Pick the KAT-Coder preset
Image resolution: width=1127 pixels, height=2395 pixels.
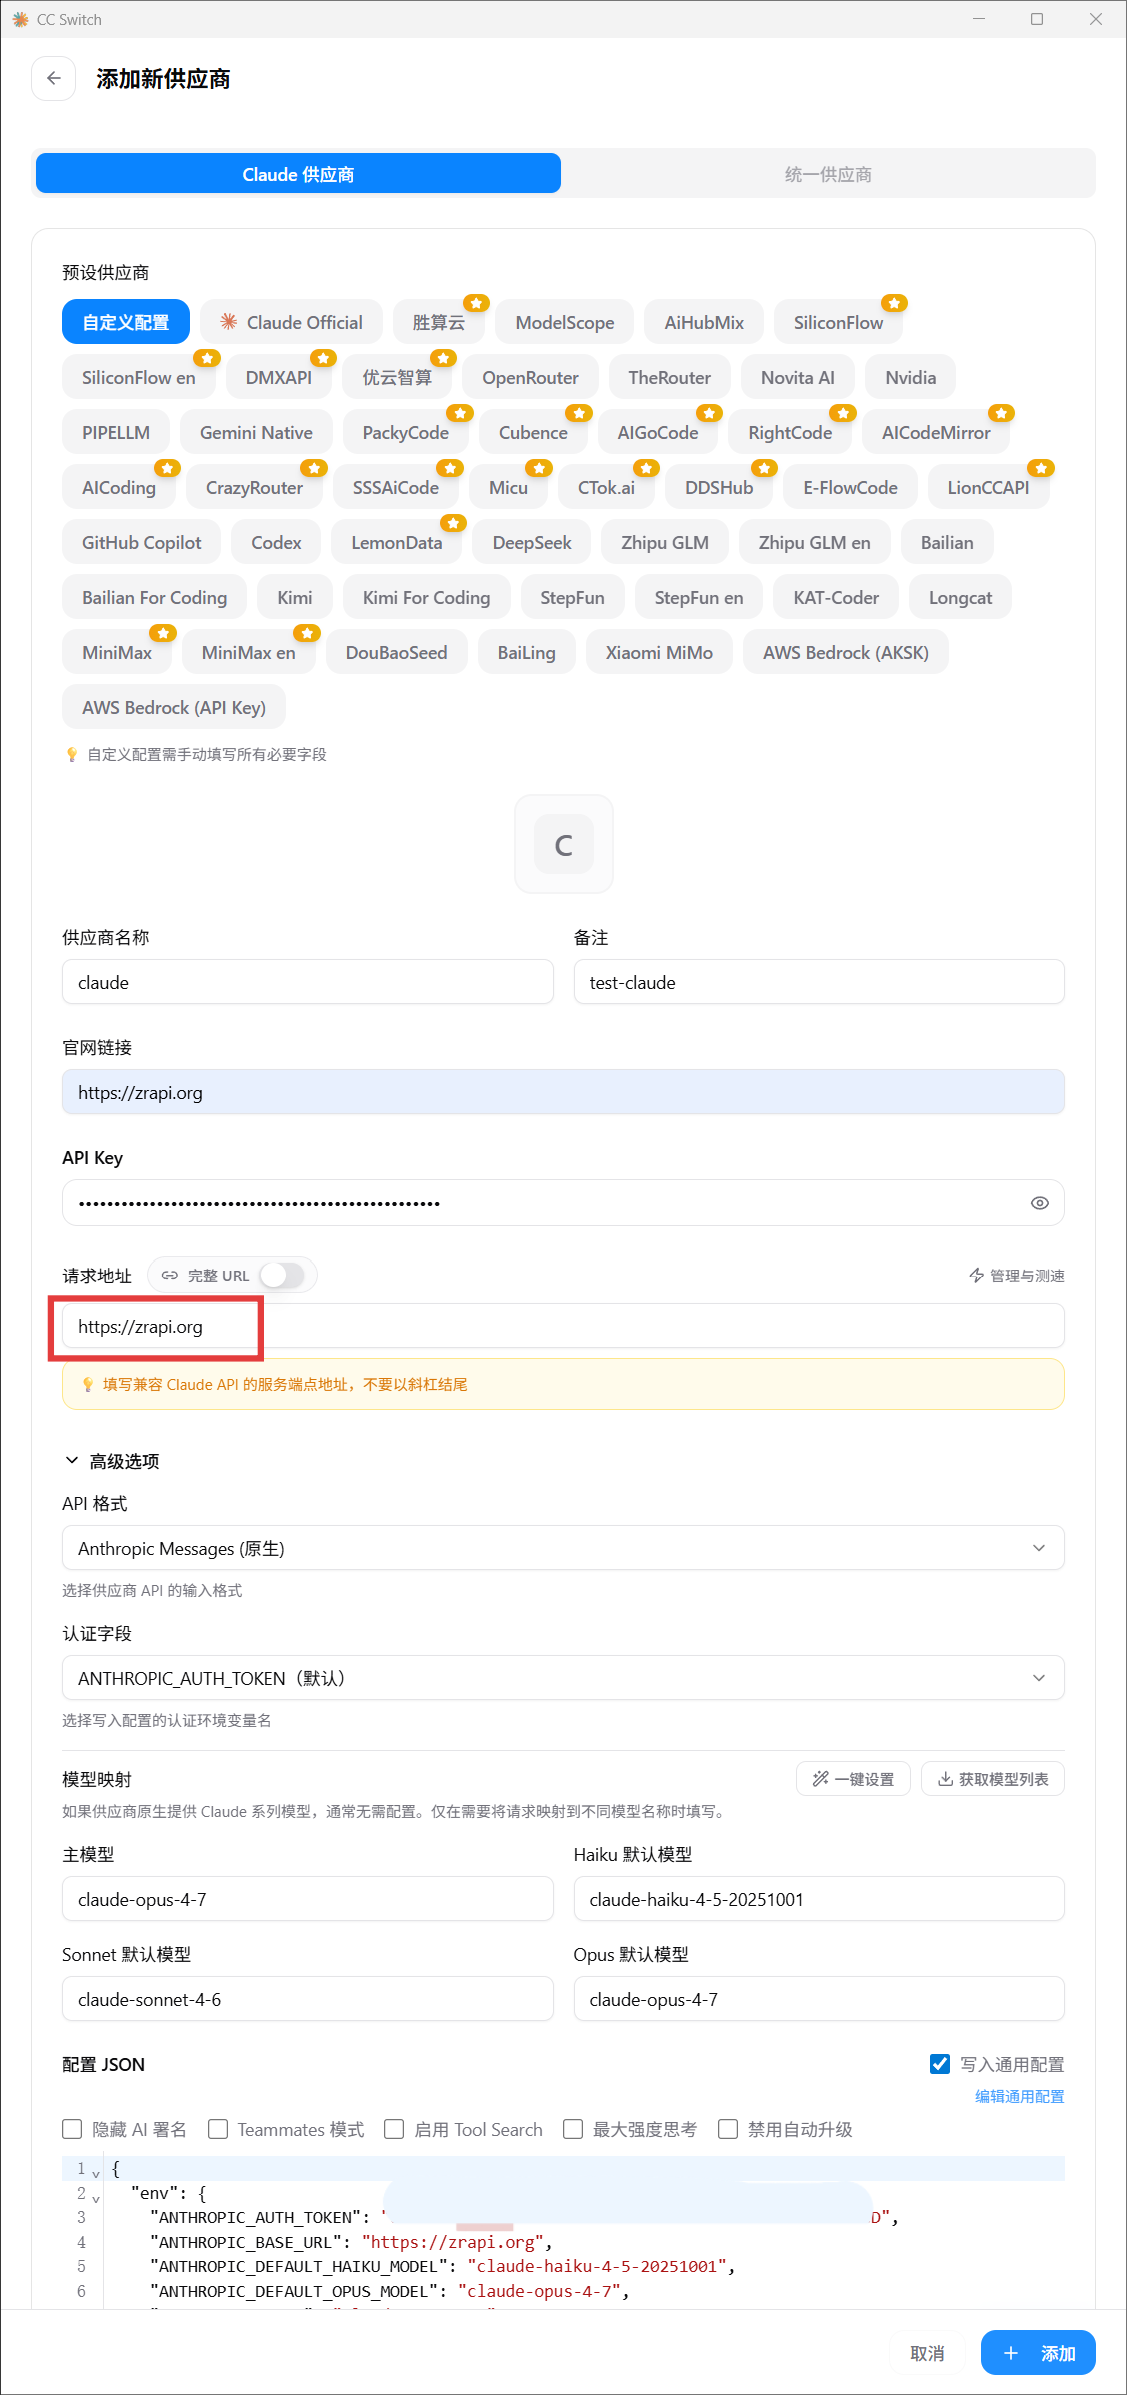tap(836, 597)
